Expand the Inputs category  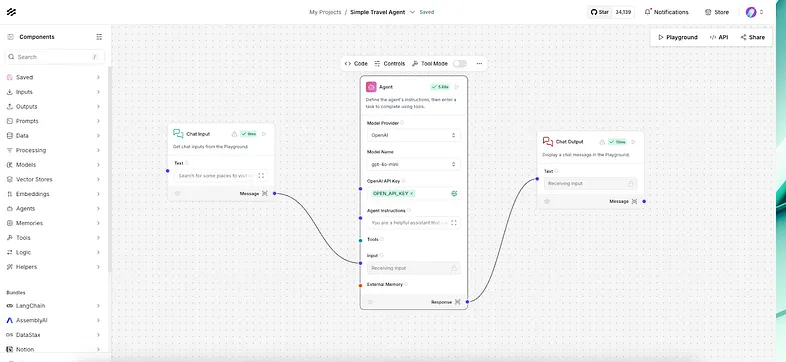(x=54, y=92)
